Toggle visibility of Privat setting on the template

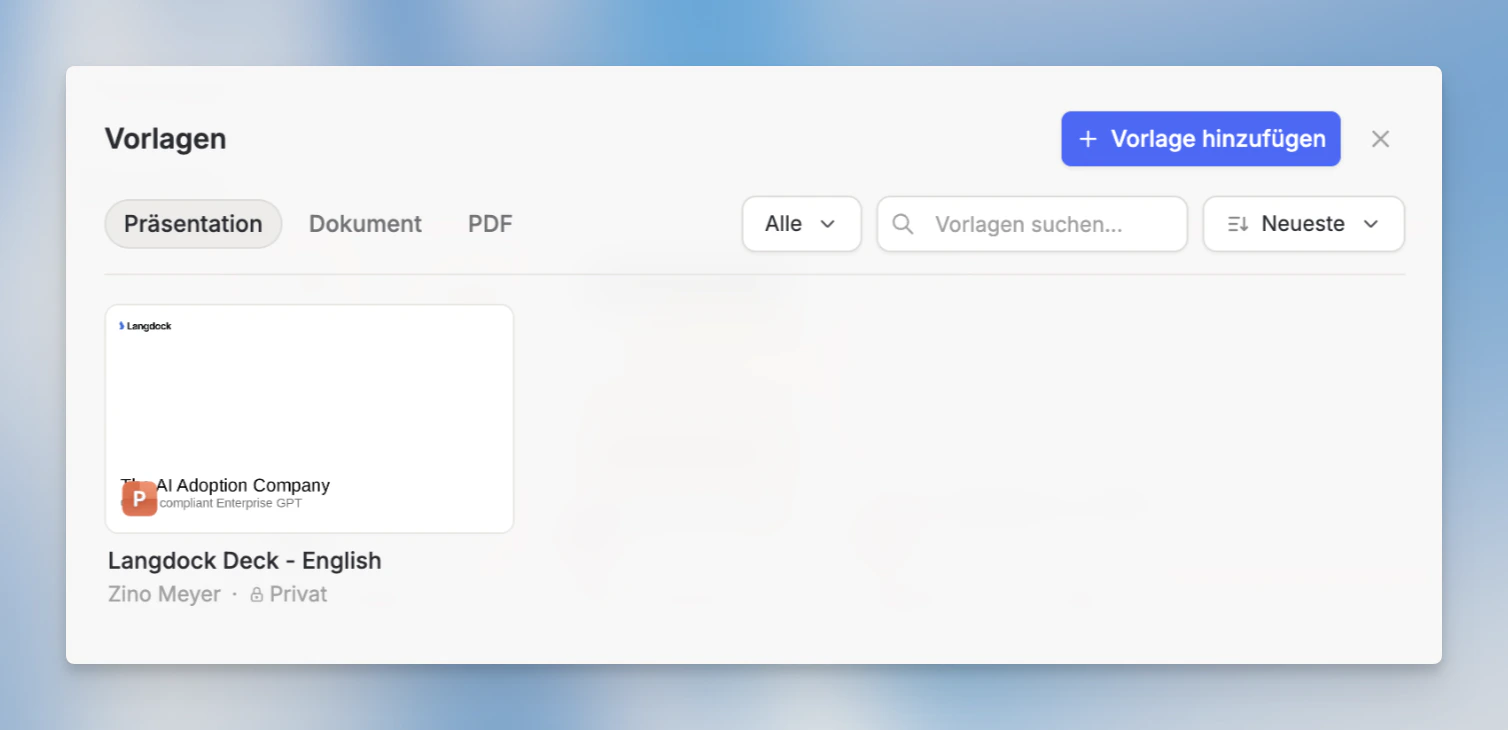(x=288, y=594)
